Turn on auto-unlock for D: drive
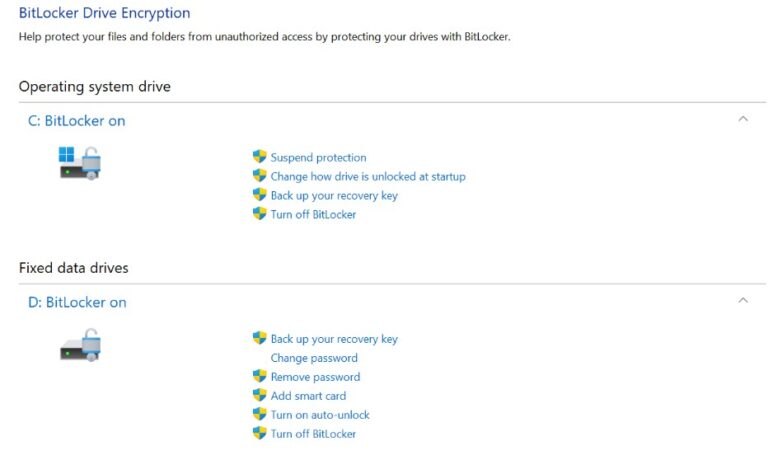The image size is (768, 455). coord(320,415)
